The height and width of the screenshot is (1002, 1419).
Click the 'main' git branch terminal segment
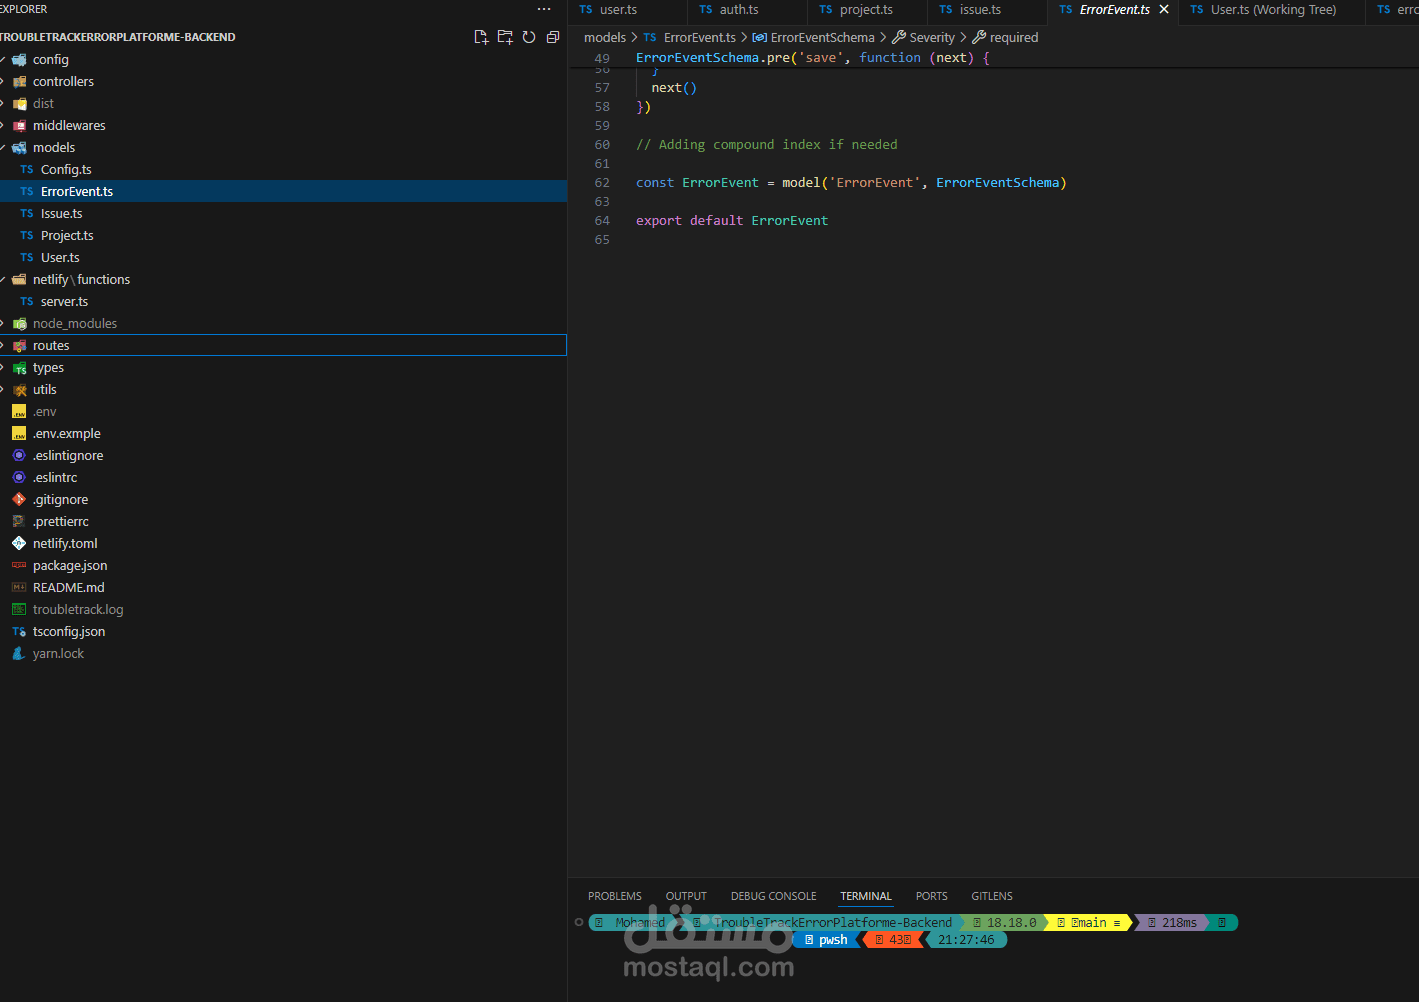tap(1089, 923)
